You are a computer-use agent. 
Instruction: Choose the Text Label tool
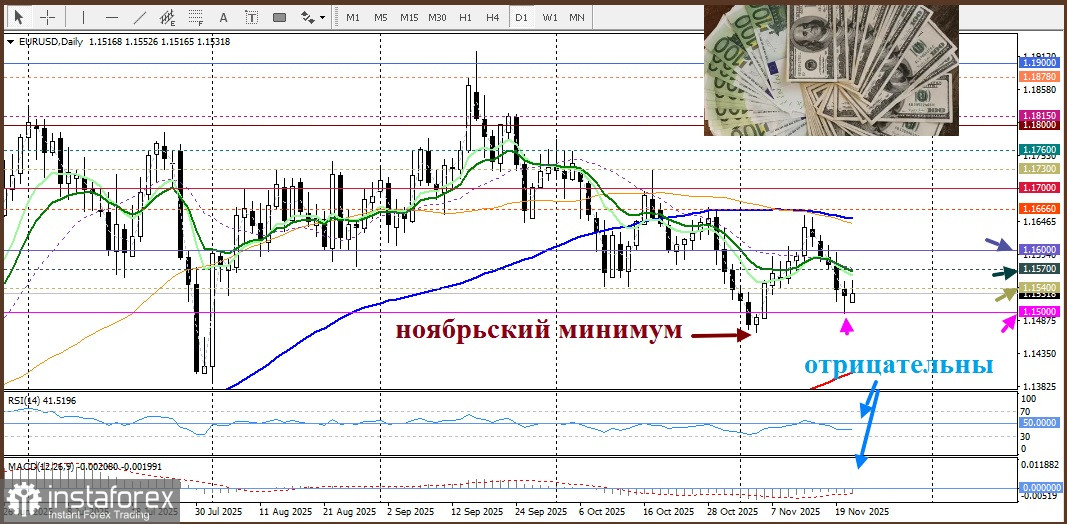pos(251,17)
